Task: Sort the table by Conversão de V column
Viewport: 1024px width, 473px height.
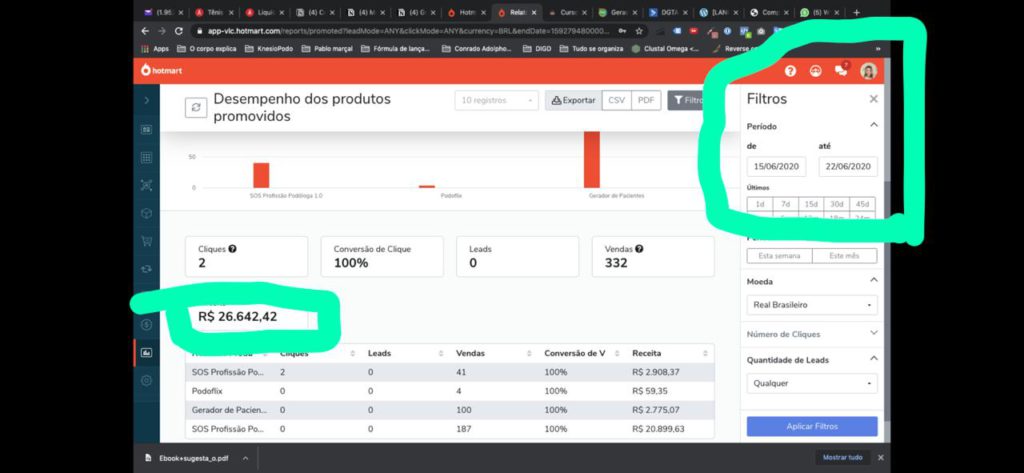Action: click(x=617, y=353)
